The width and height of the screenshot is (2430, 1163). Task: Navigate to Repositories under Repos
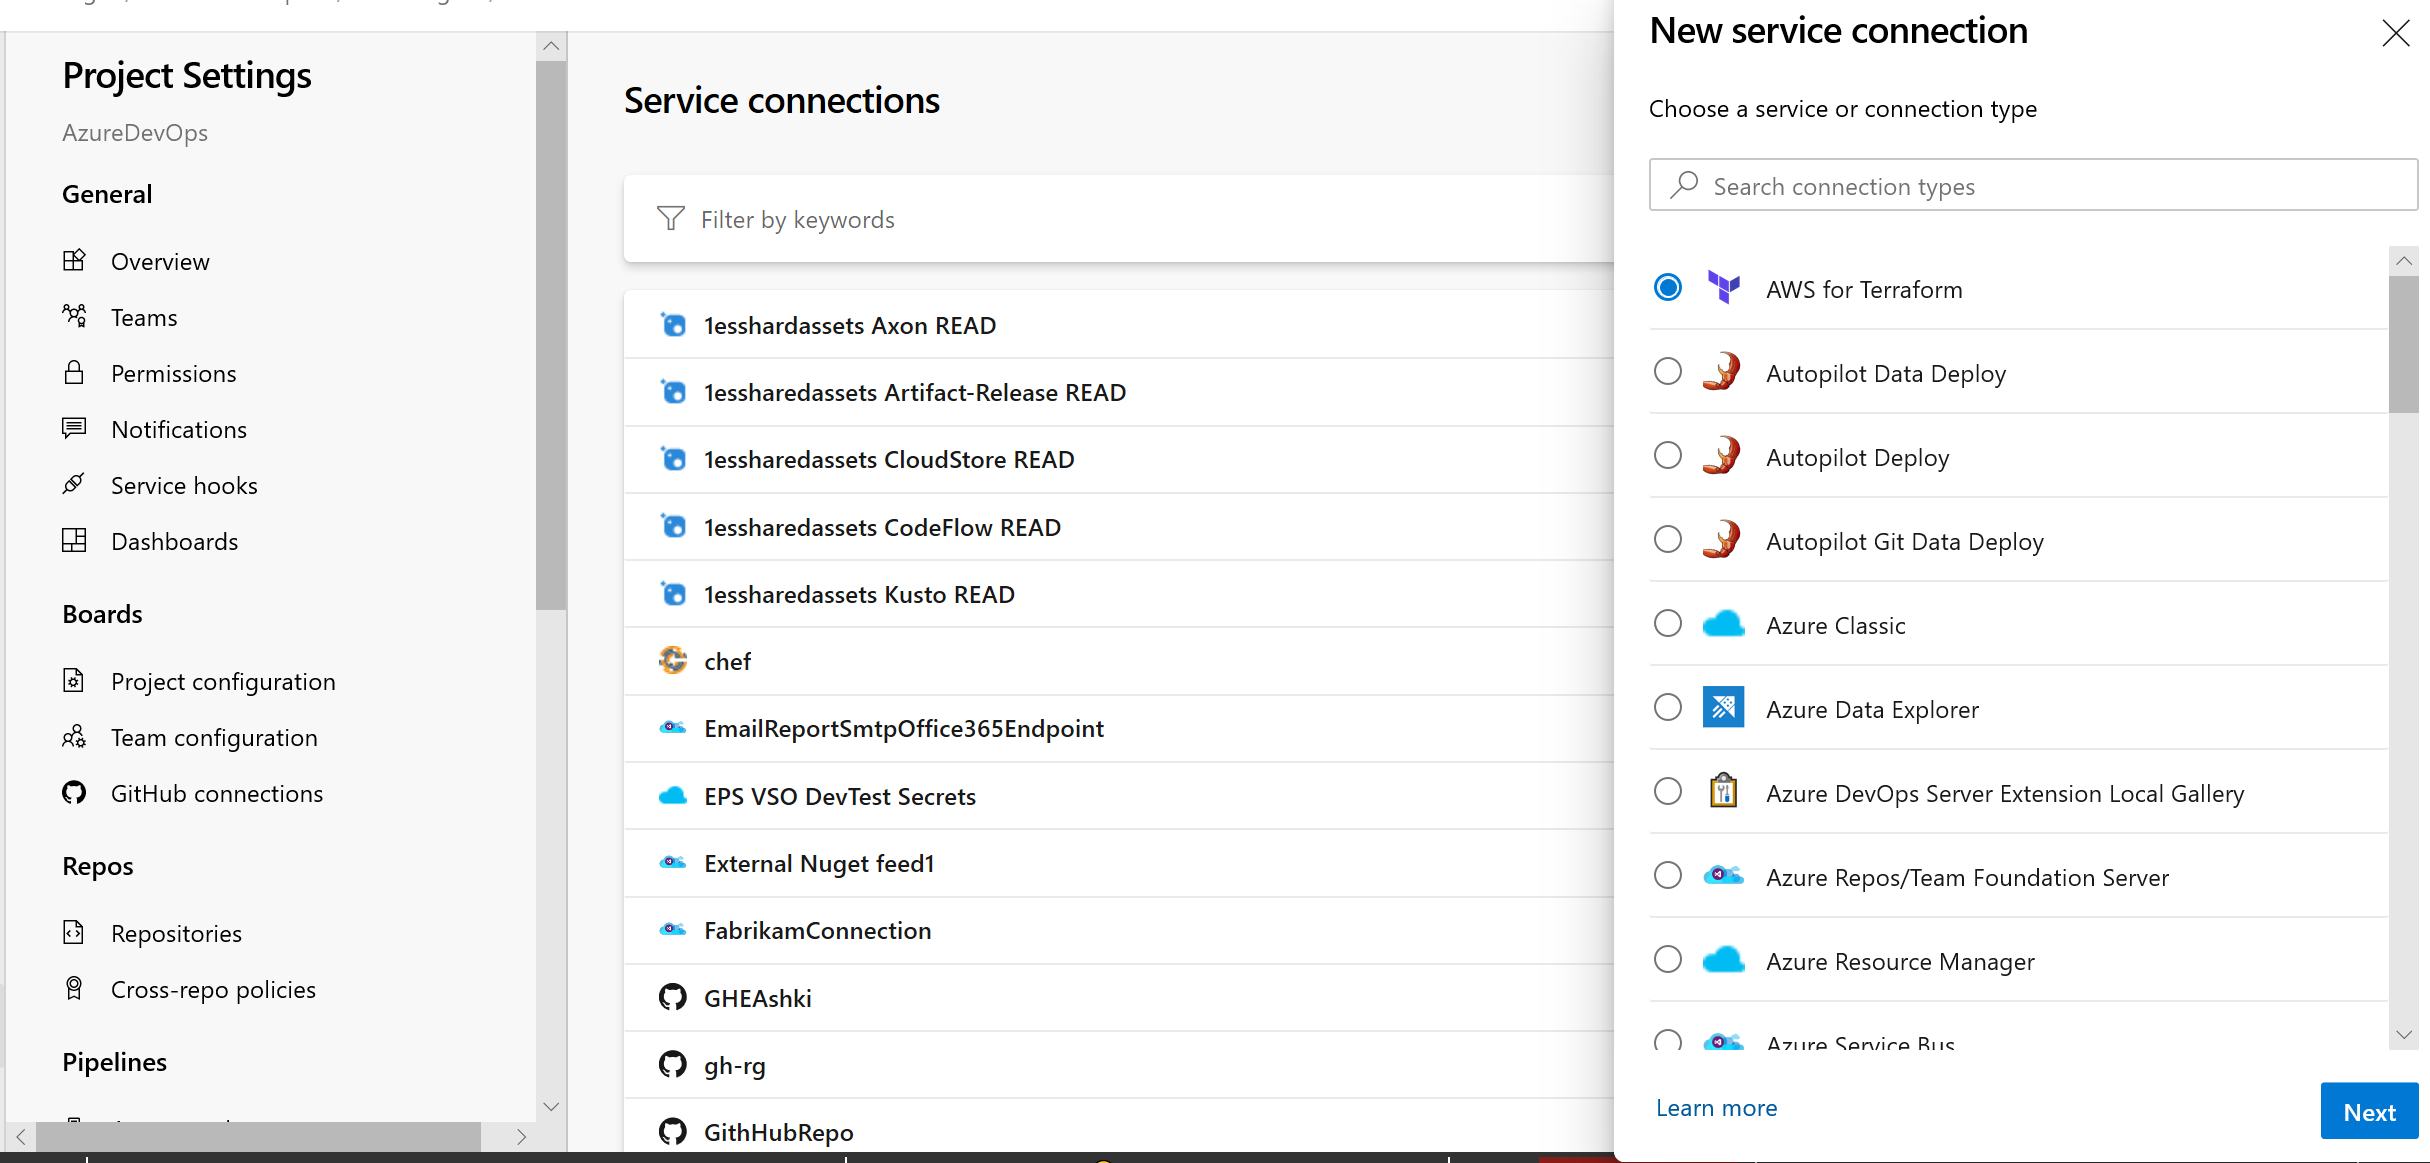click(x=177, y=932)
